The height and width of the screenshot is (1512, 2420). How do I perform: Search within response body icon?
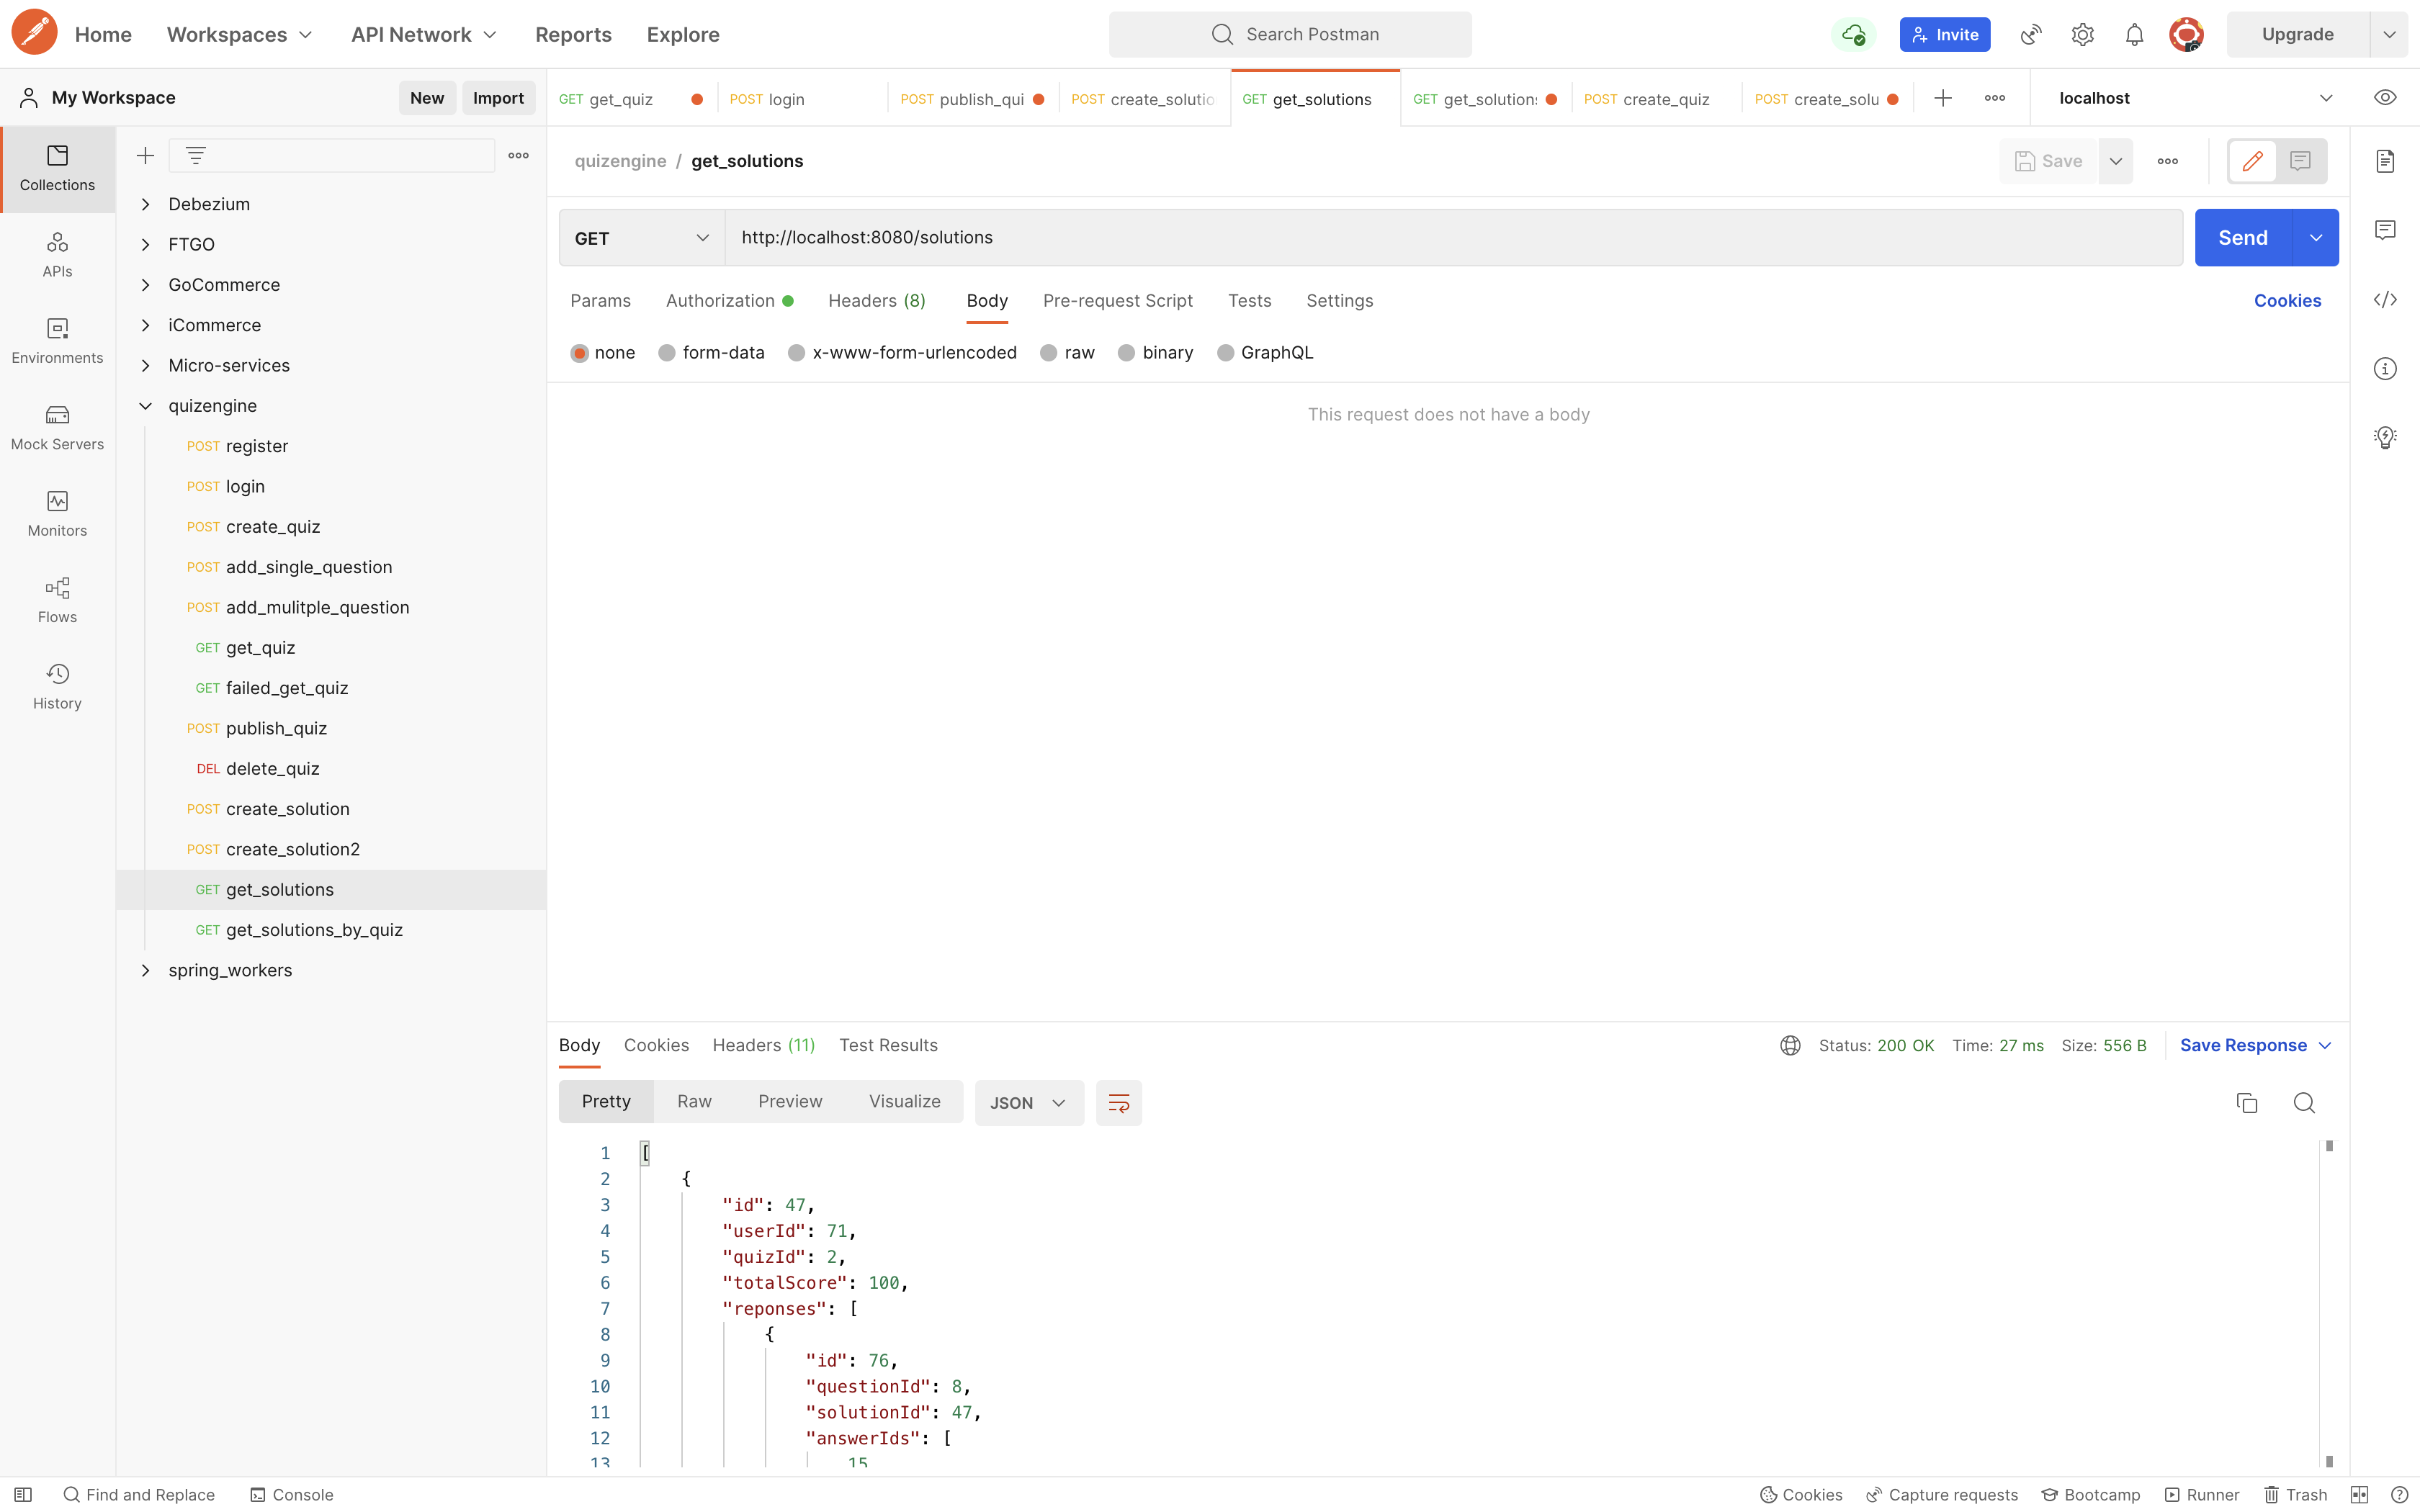point(2304,1103)
